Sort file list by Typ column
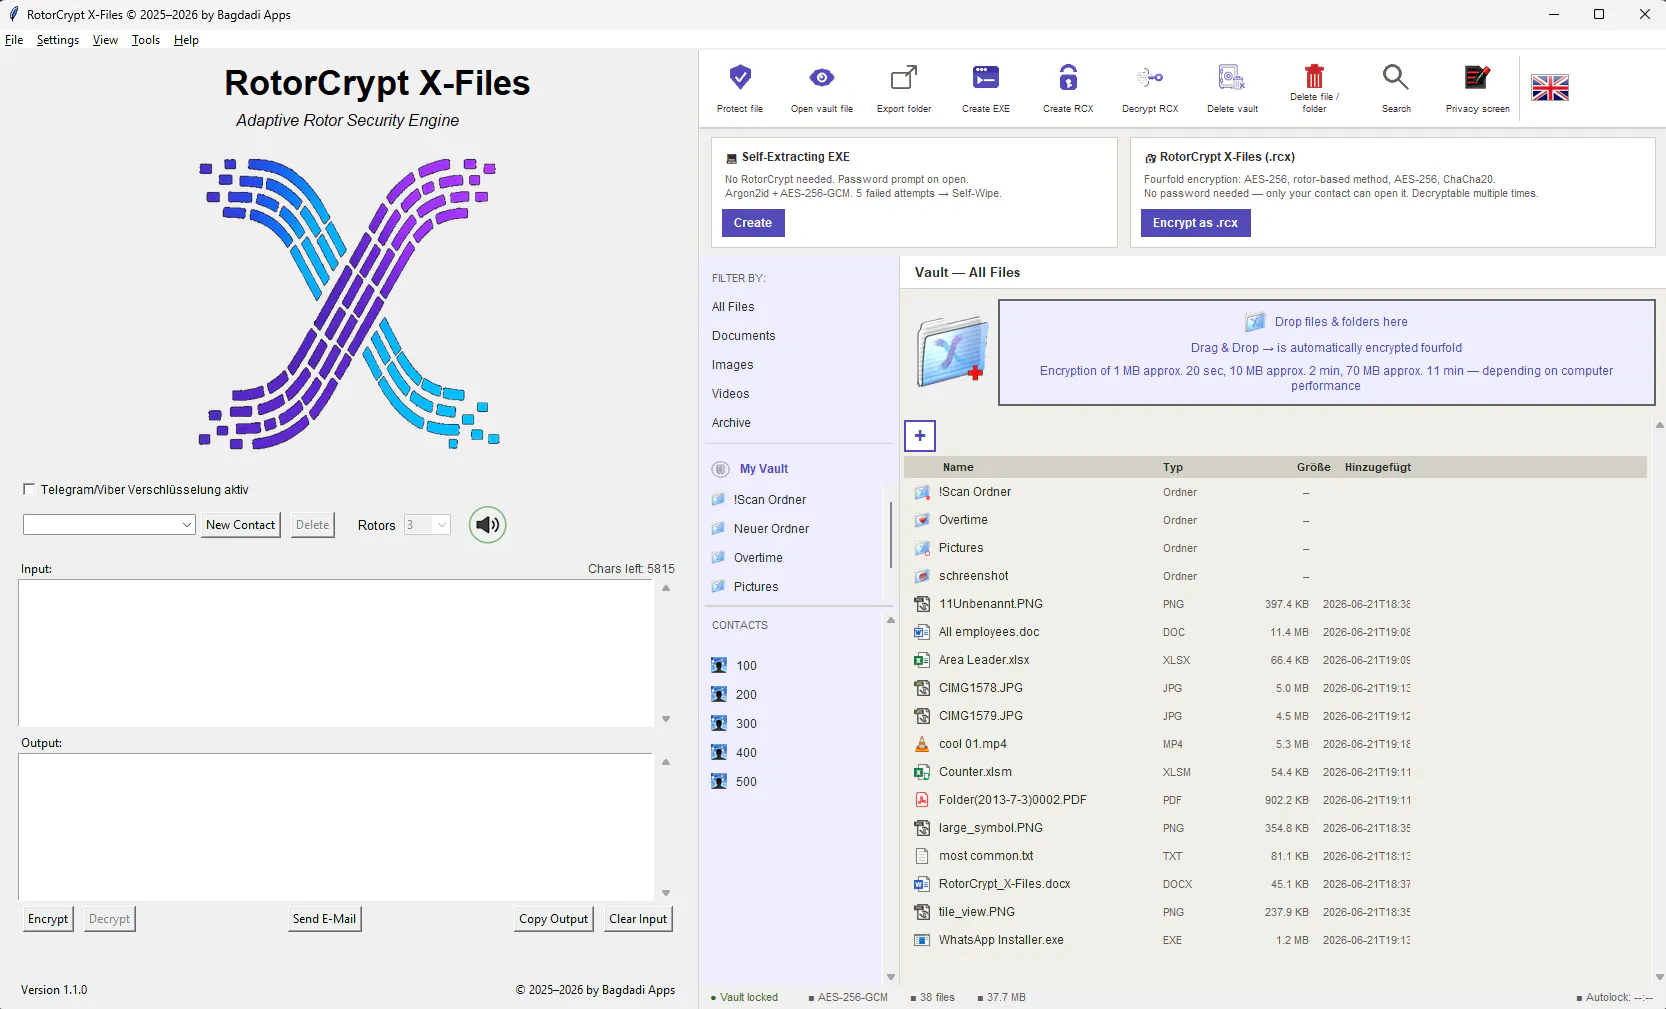 coord(1173,467)
